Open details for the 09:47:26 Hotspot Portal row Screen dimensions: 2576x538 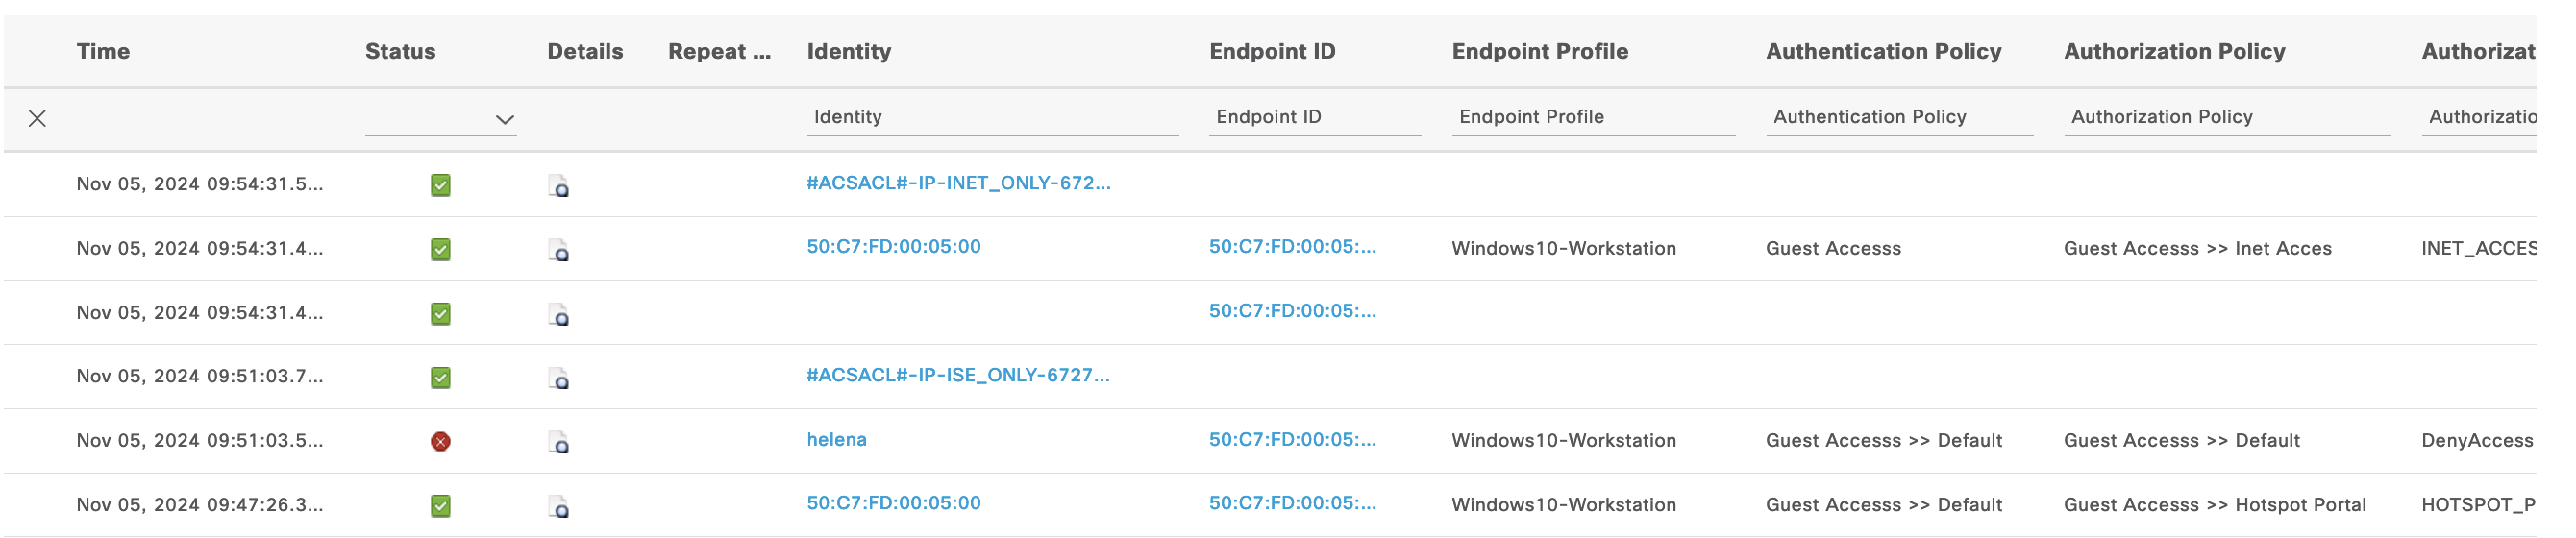coord(559,506)
